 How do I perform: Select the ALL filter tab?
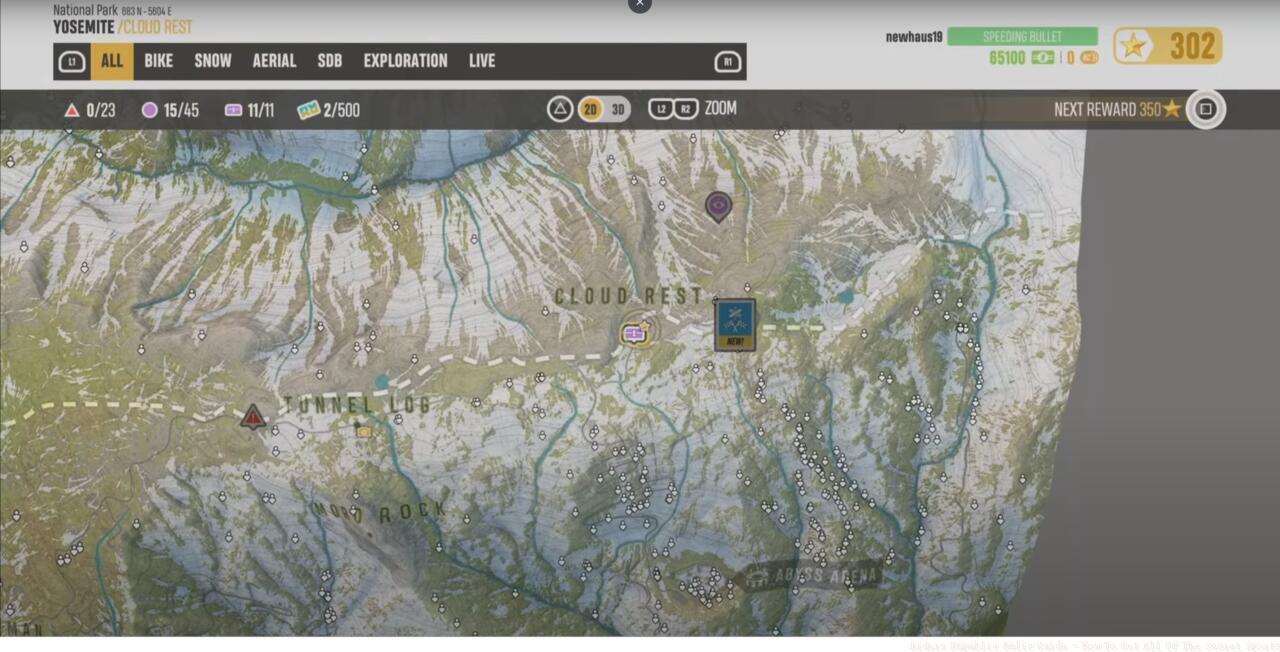tap(112, 61)
